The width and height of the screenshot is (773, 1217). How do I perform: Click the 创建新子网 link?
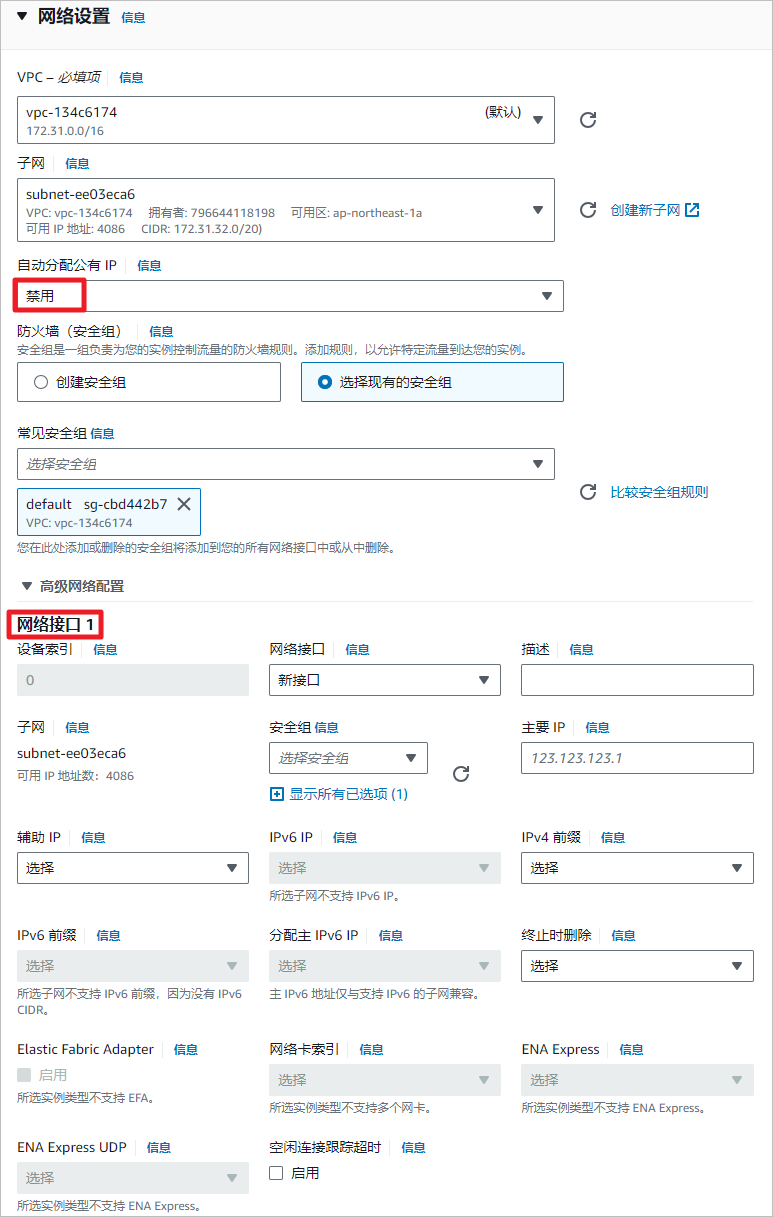point(655,210)
